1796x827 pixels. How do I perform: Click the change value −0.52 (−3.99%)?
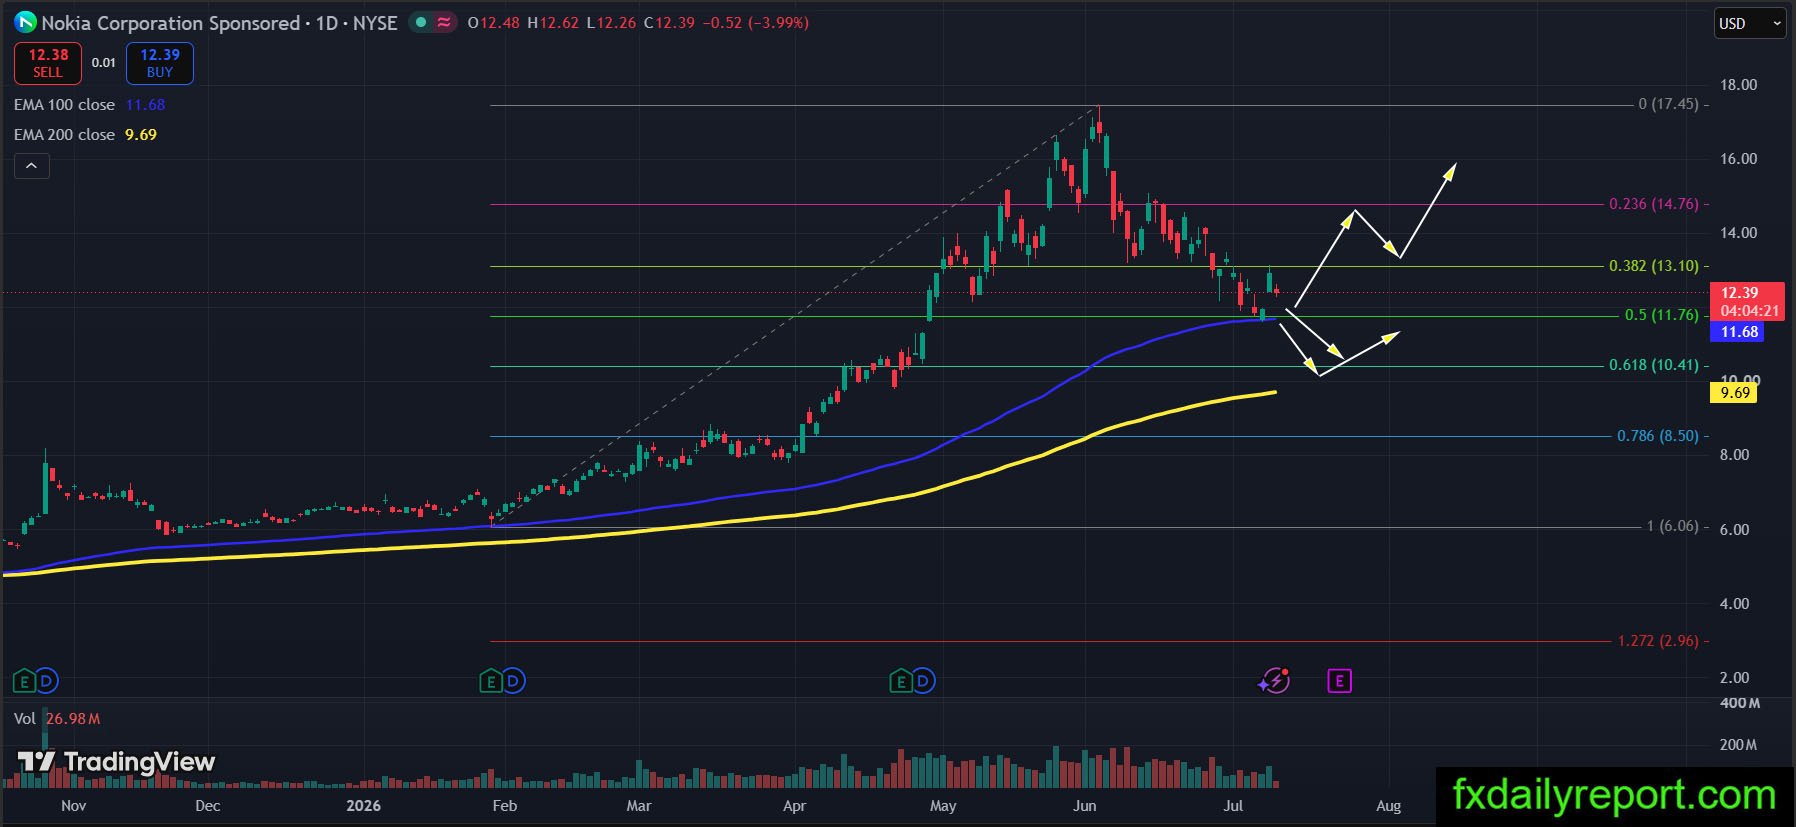pos(756,23)
